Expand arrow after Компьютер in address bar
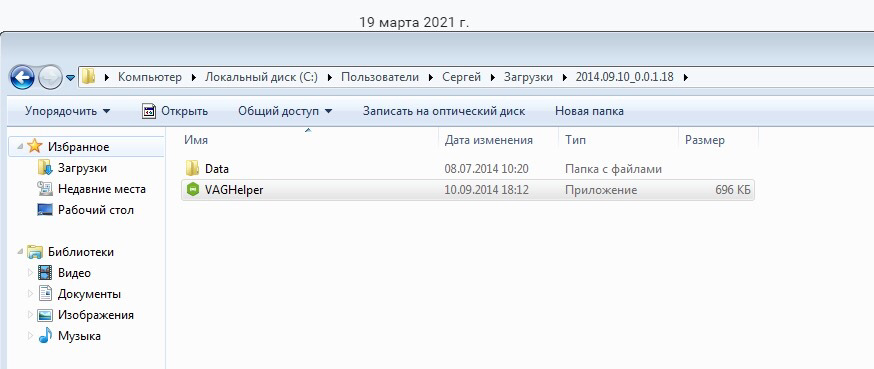The width and height of the screenshot is (874, 369). (x=194, y=77)
